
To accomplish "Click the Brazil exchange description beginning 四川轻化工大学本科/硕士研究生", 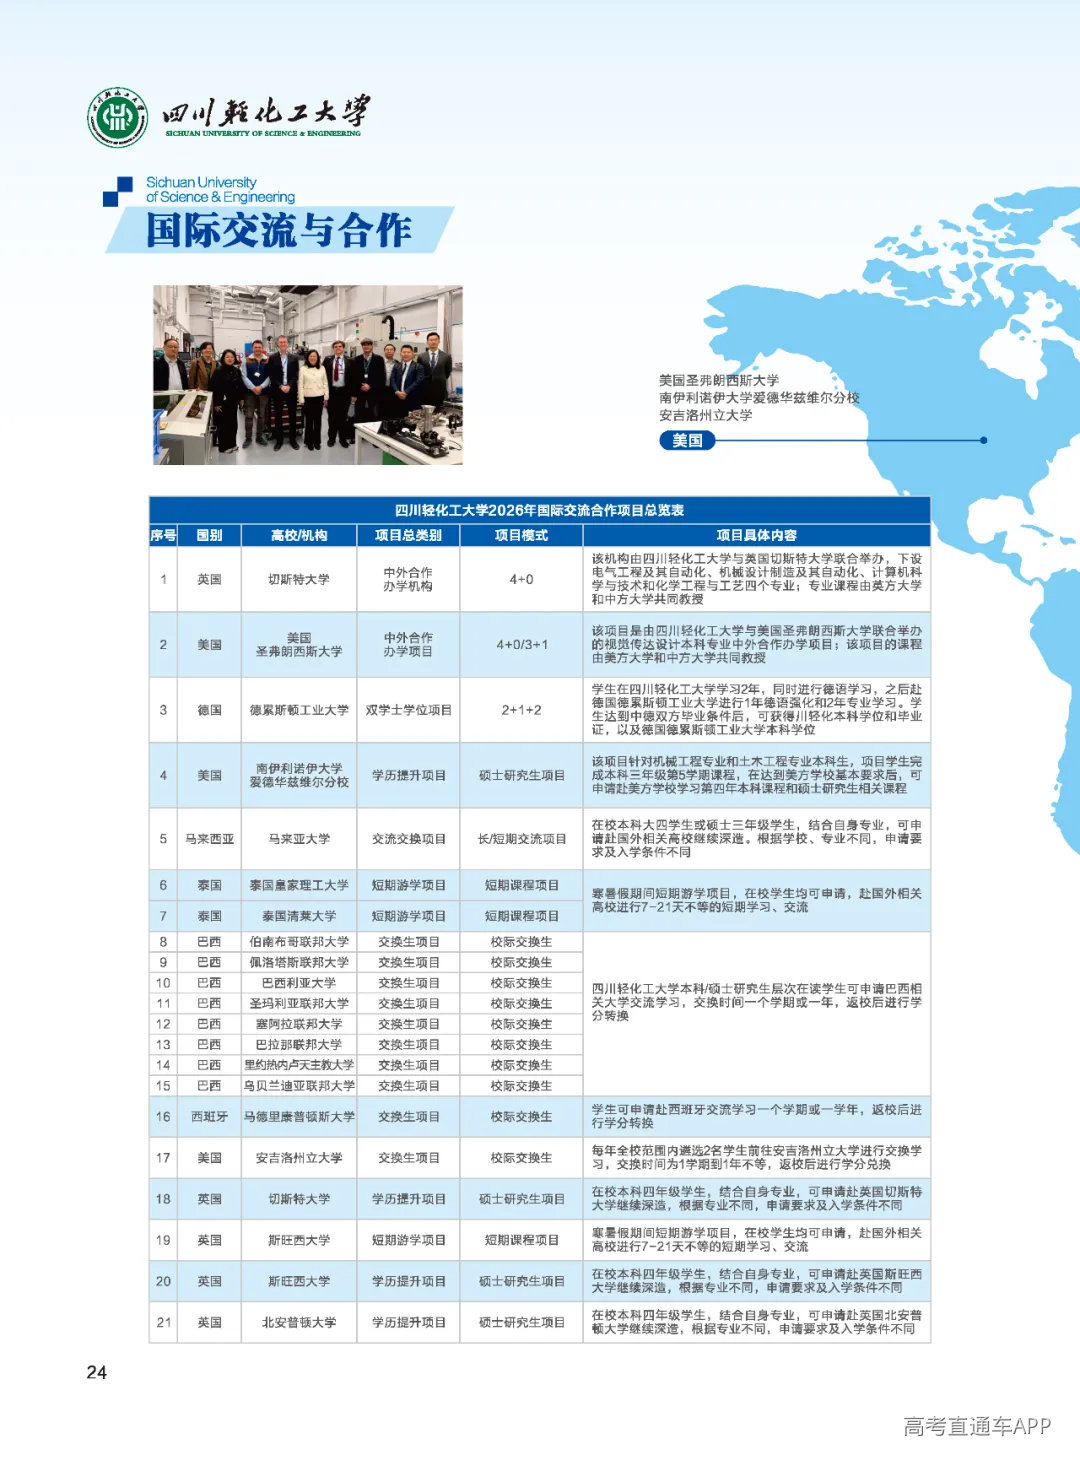I will click(756, 1001).
